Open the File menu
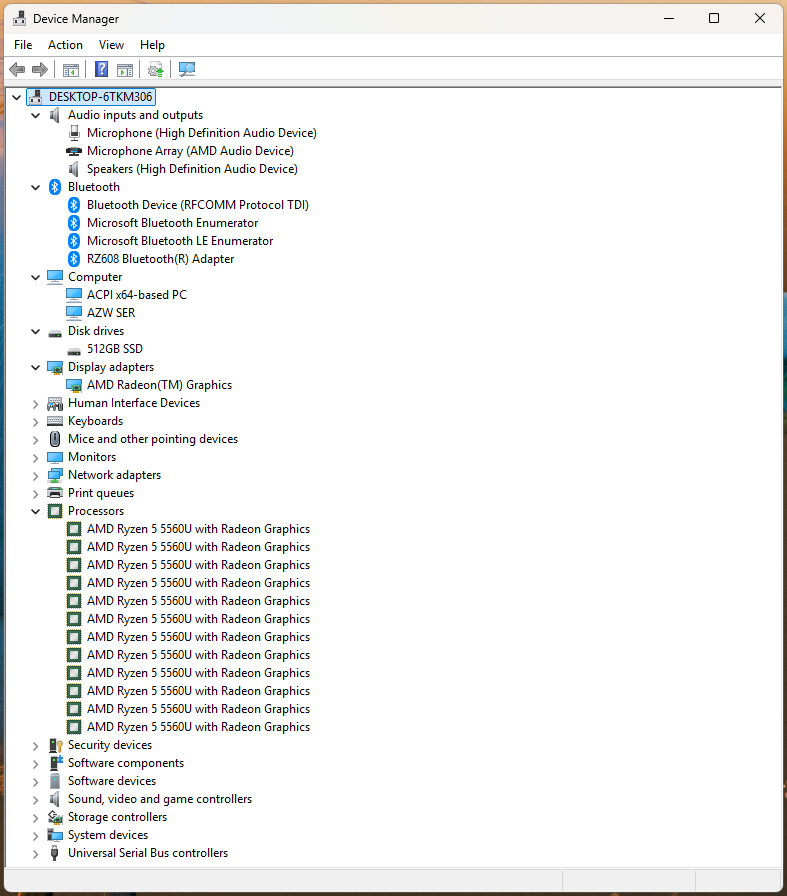The height and width of the screenshot is (896, 787). pos(23,45)
